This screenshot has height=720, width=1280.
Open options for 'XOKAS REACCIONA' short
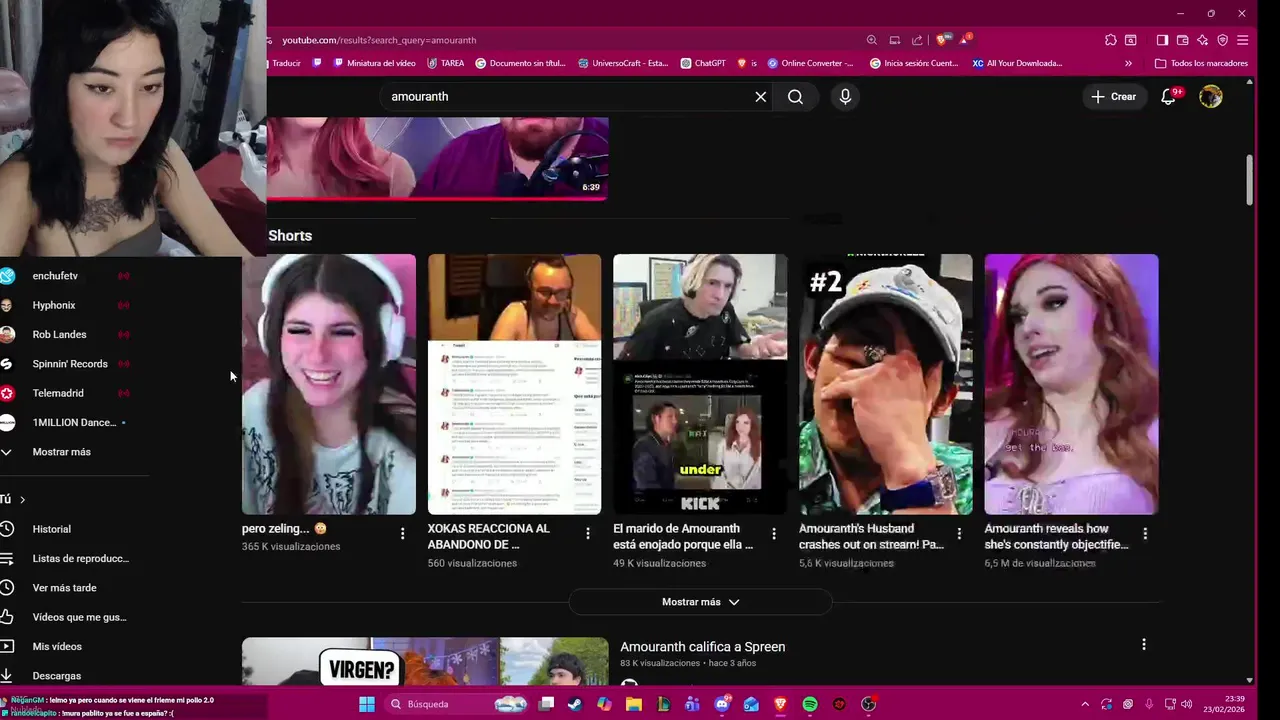coord(588,534)
